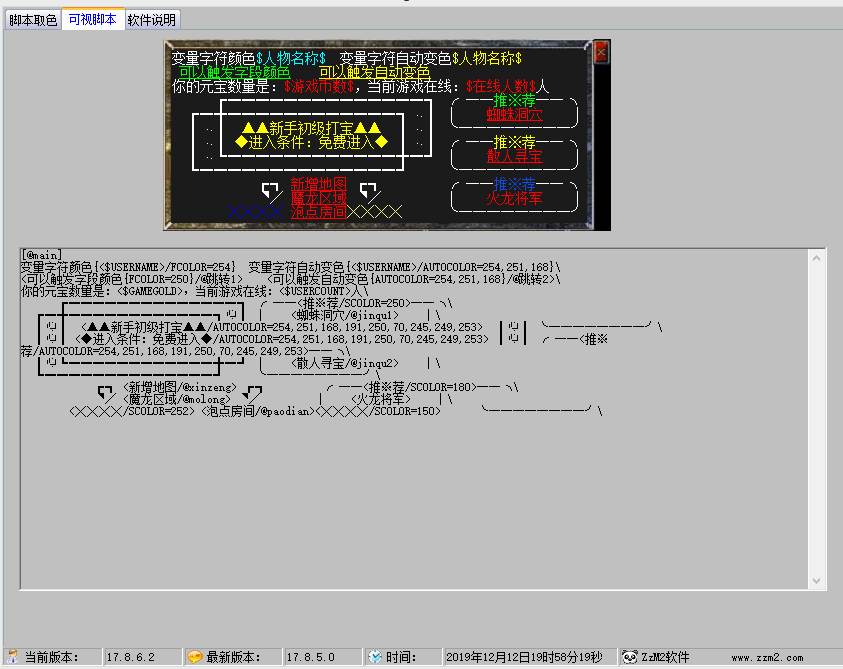The image size is (843, 669).
Task: Click the 蜘蛛洞穴 link in preview
Action: (515, 114)
